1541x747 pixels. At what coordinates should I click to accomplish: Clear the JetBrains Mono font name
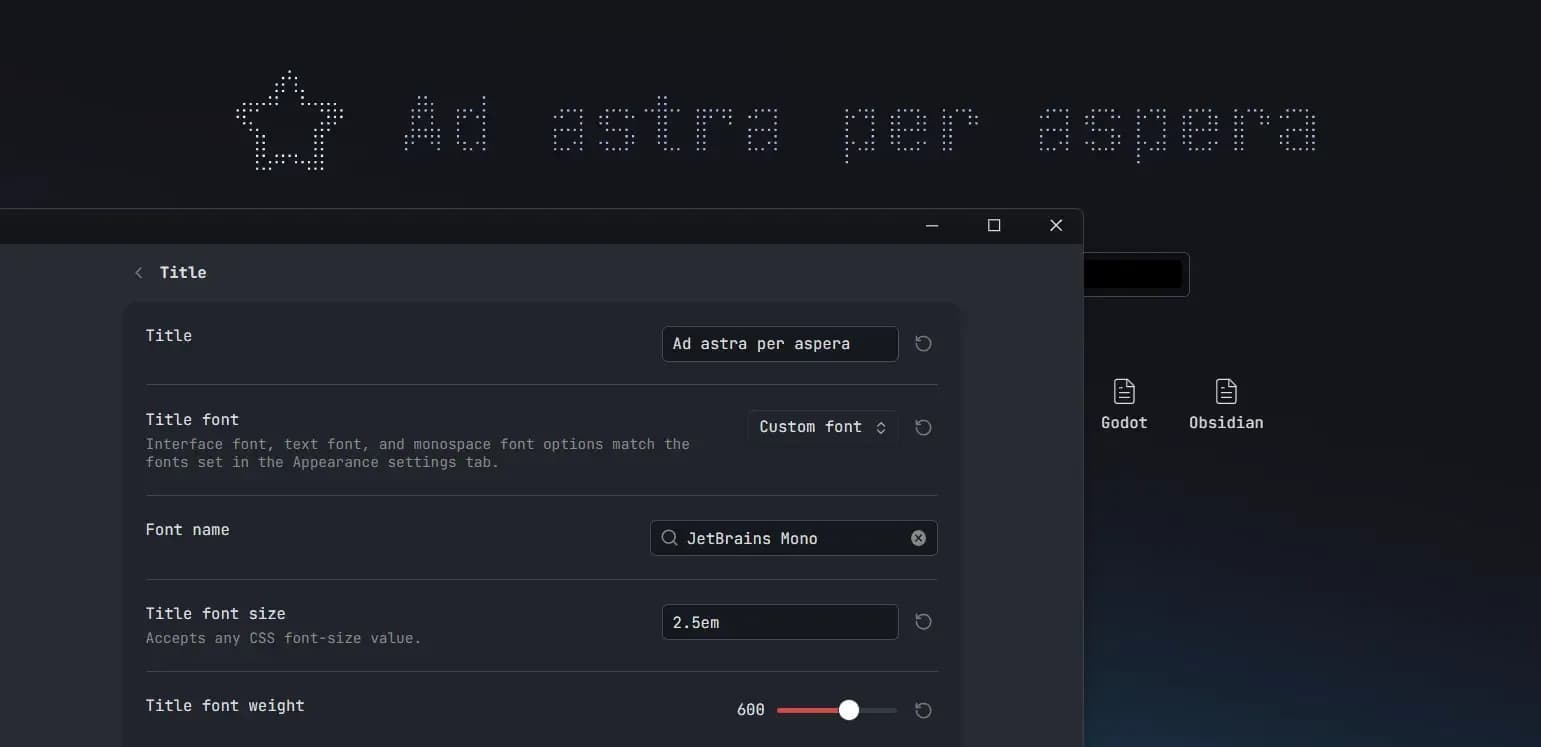coord(918,538)
